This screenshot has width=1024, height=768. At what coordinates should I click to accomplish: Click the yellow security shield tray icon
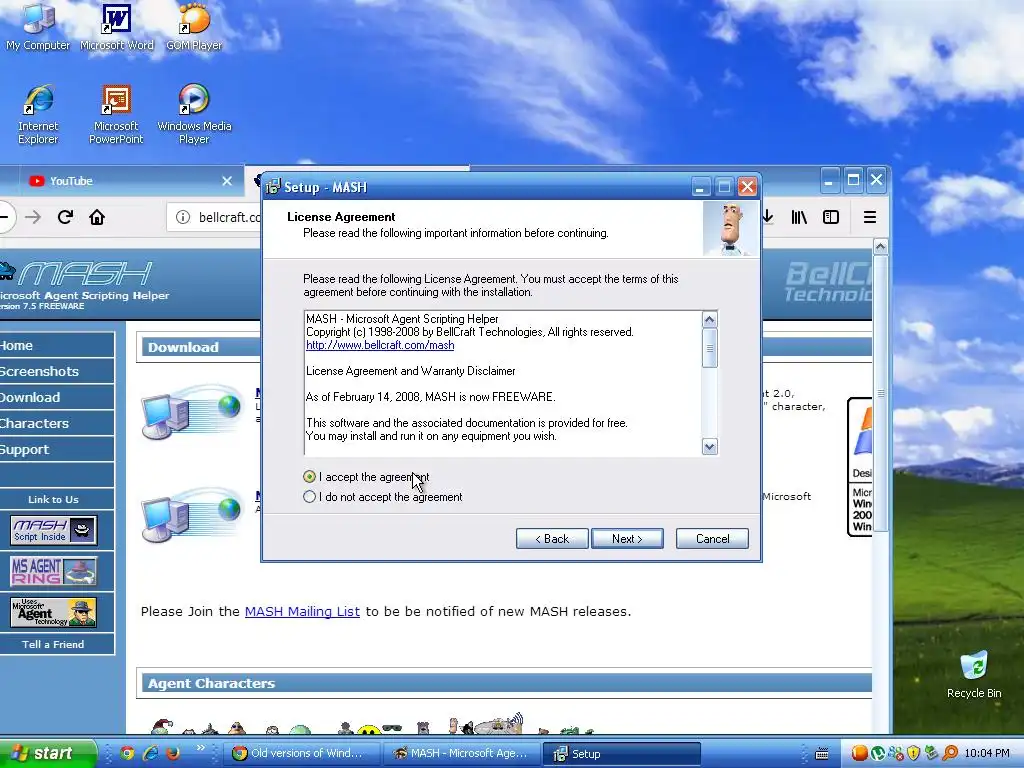[913, 753]
